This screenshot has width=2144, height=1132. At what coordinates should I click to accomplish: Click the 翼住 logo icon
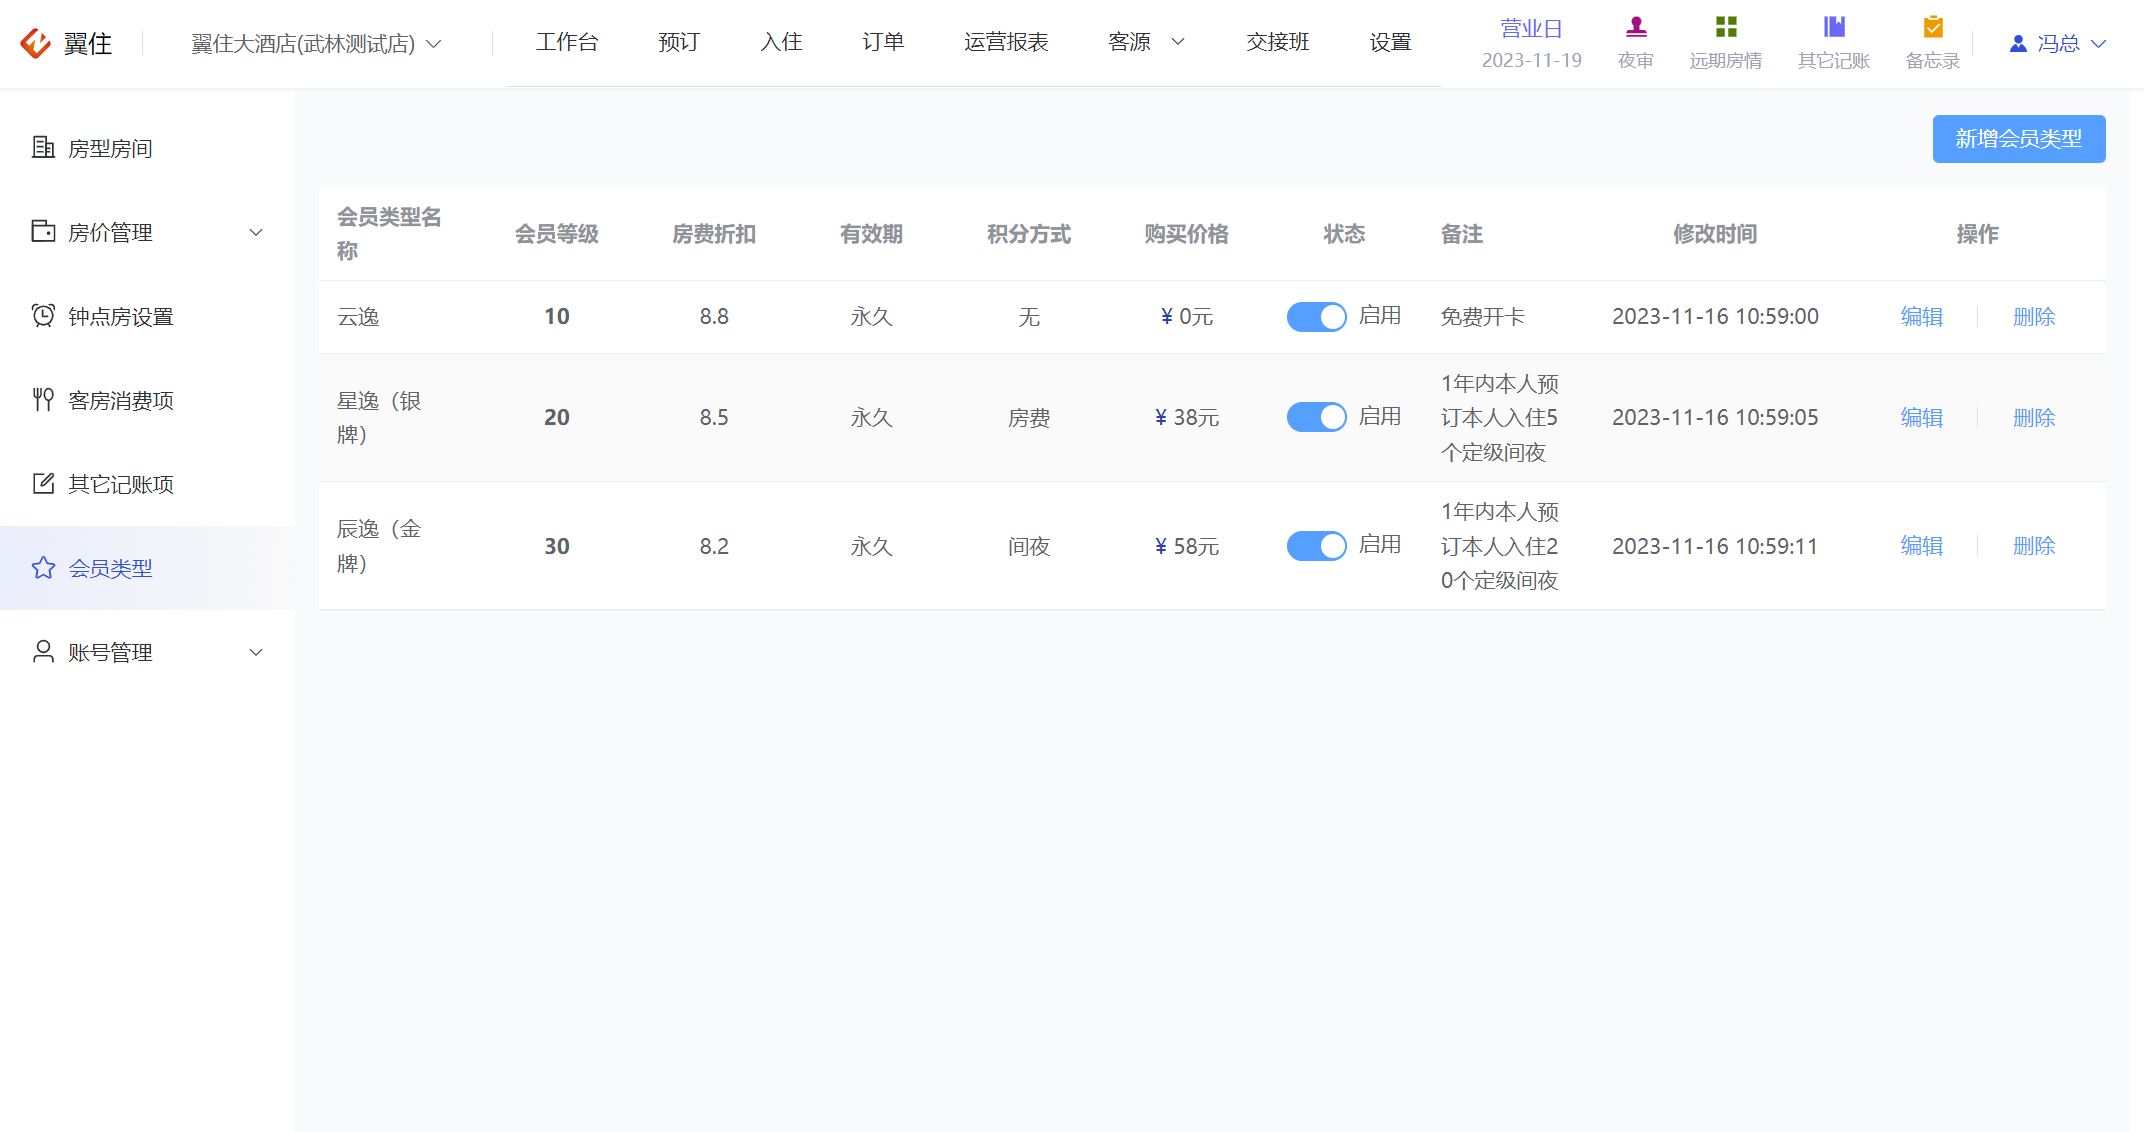tap(36, 43)
